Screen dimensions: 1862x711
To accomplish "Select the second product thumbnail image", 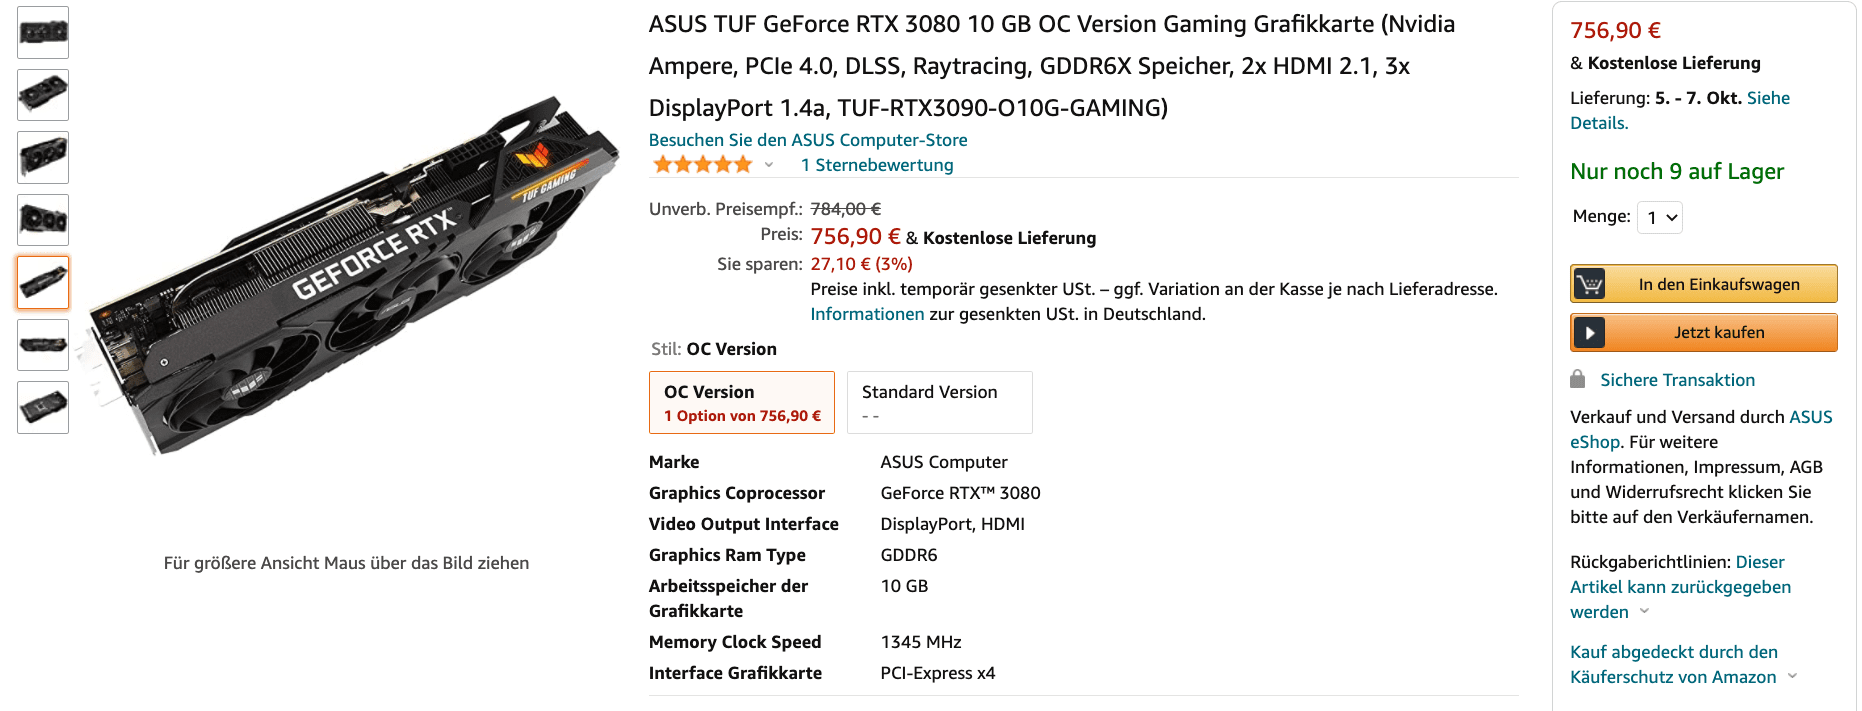I will pyautogui.click(x=43, y=95).
